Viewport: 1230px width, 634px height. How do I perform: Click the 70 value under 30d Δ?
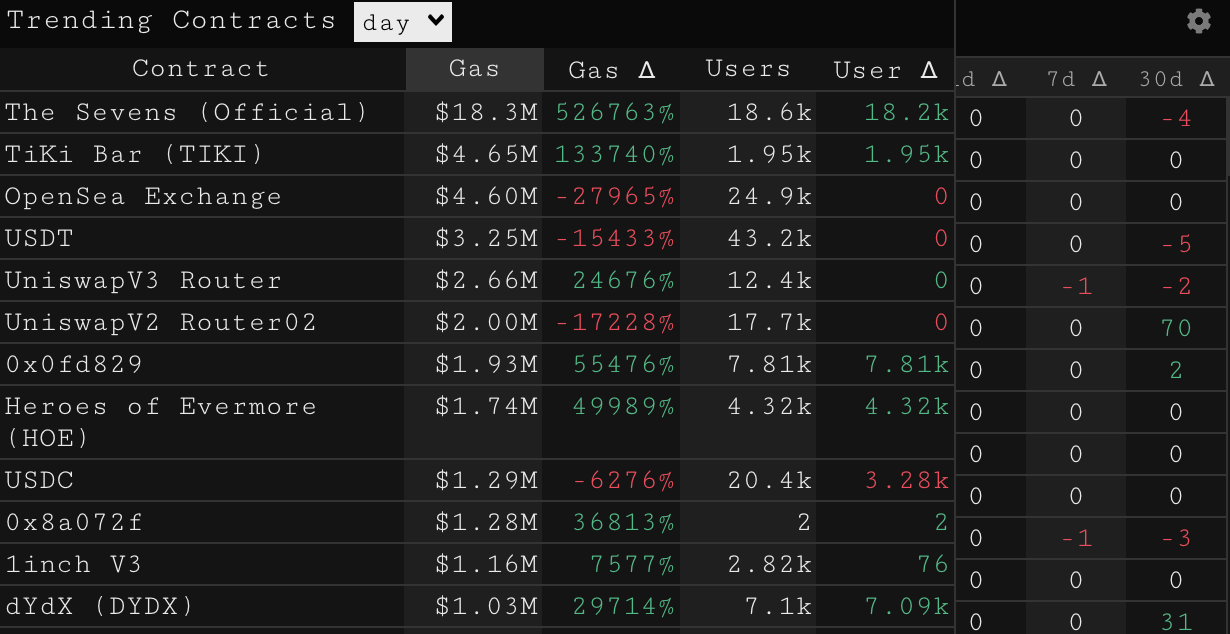[x=1177, y=328]
